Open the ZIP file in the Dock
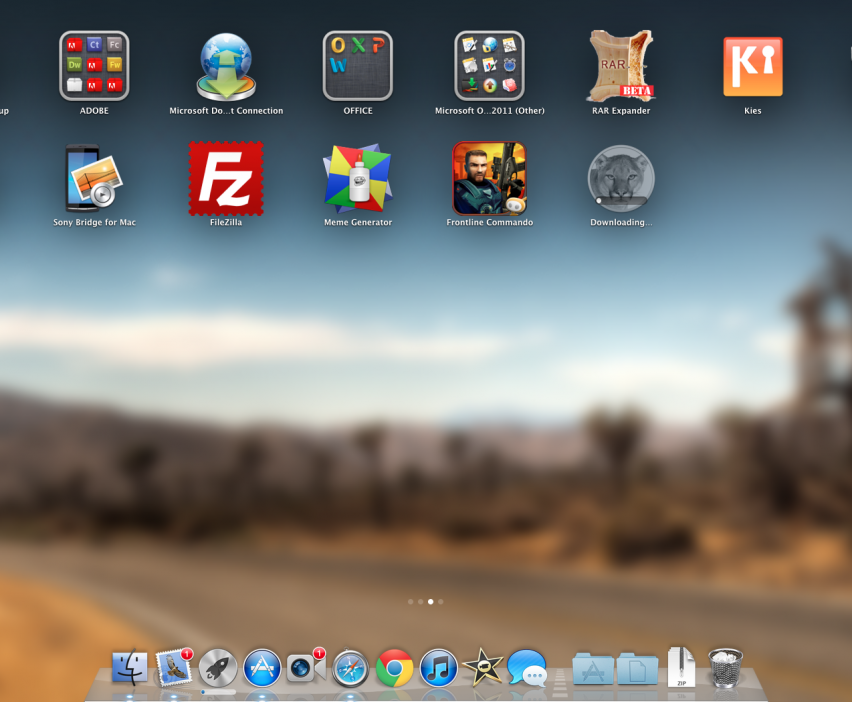Viewport: 852px width, 702px height. pyautogui.click(x=681, y=668)
